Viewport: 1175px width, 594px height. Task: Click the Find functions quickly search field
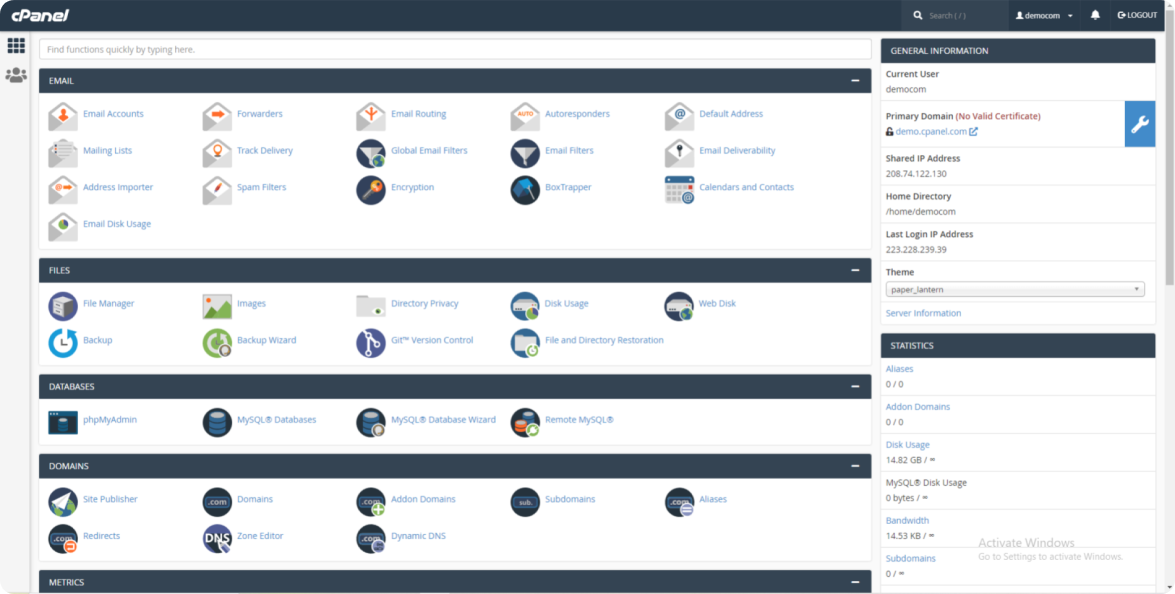click(455, 49)
